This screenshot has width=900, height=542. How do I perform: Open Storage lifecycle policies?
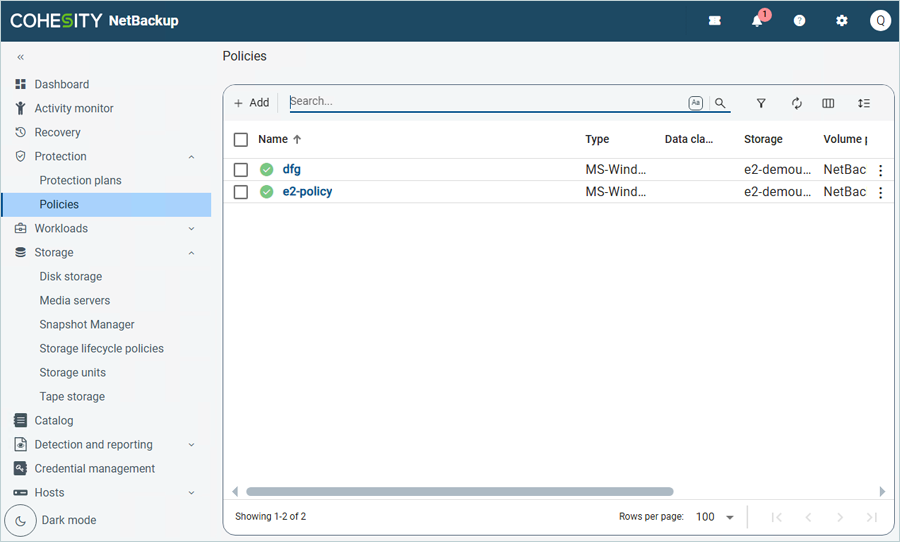pyautogui.click(x=101, y=348)
